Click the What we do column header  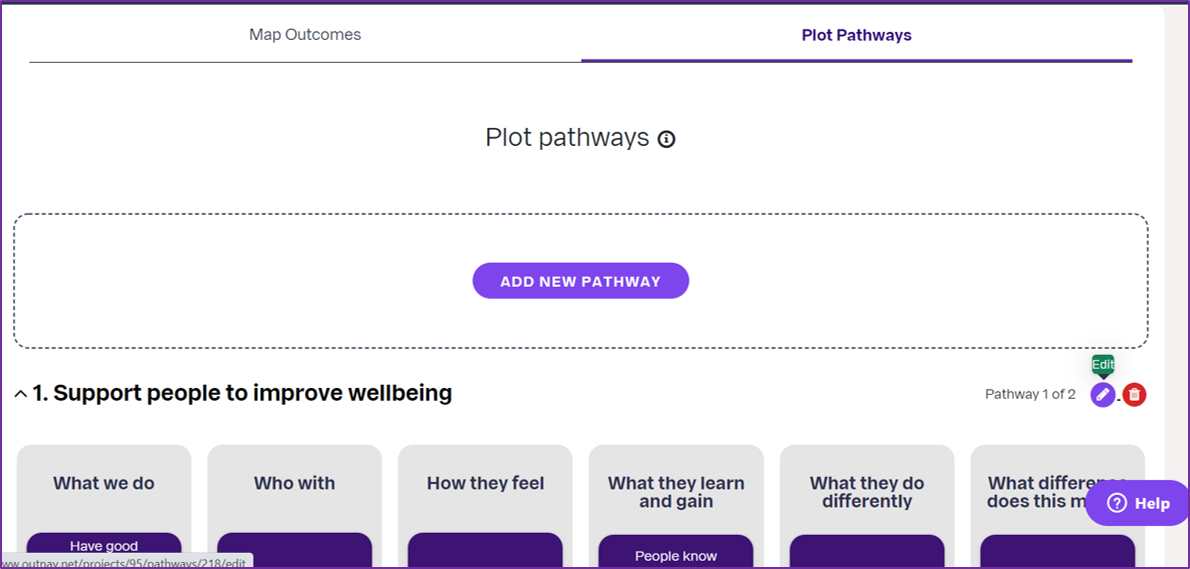pyautogui.click(x=104, y=483)
